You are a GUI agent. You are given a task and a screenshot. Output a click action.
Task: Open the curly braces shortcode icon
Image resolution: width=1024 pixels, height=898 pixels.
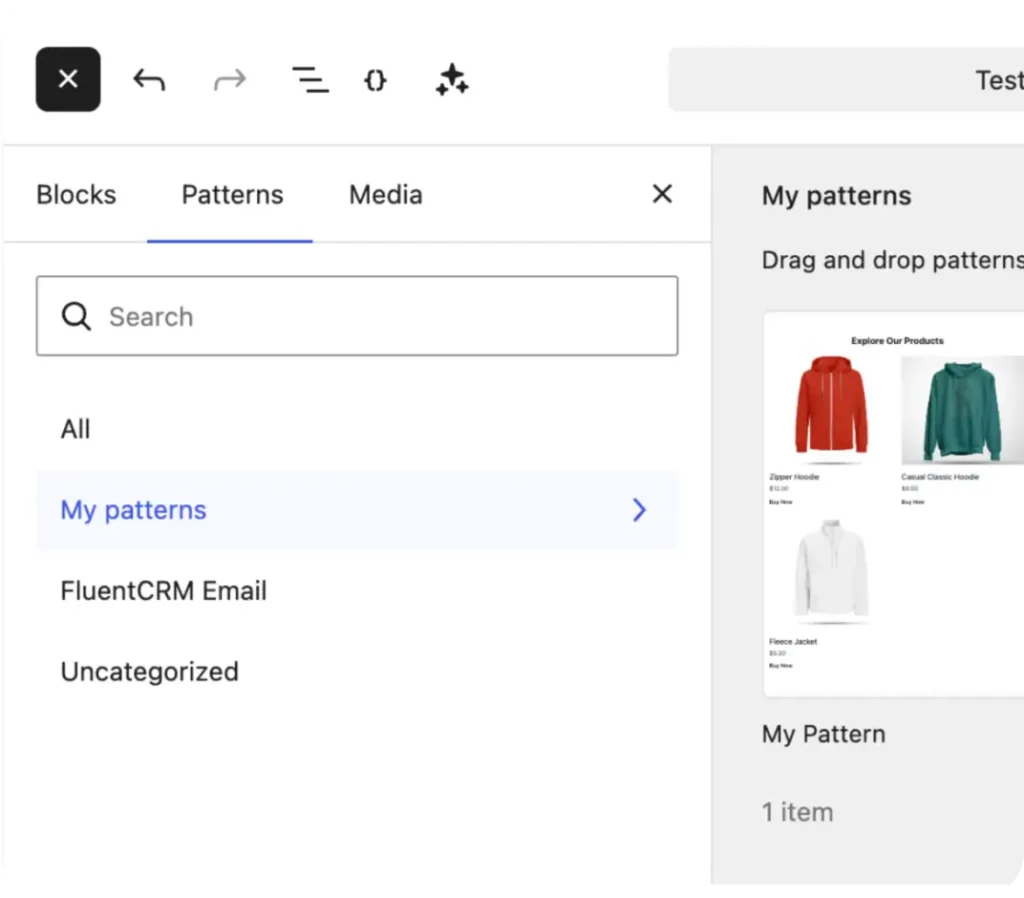tap(376, 80)
